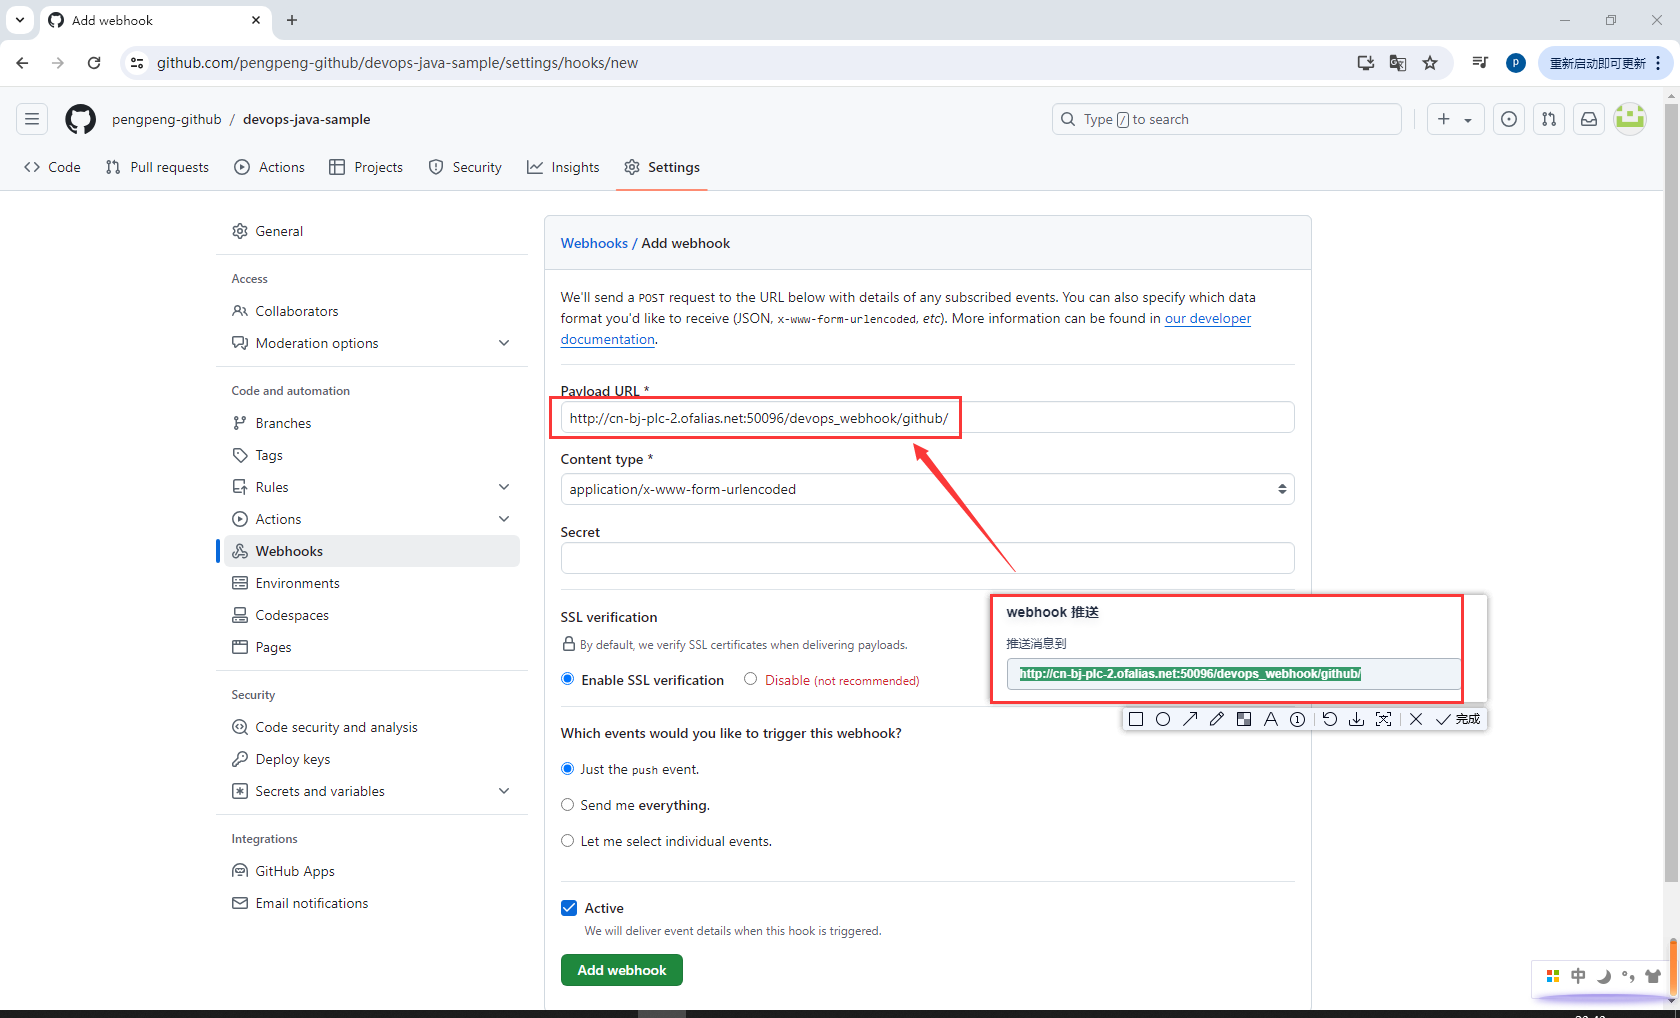Open the Google Translate icon in address bar
The height and width of the screenshot is (1018, 1680).
[x=1398, y=63]
